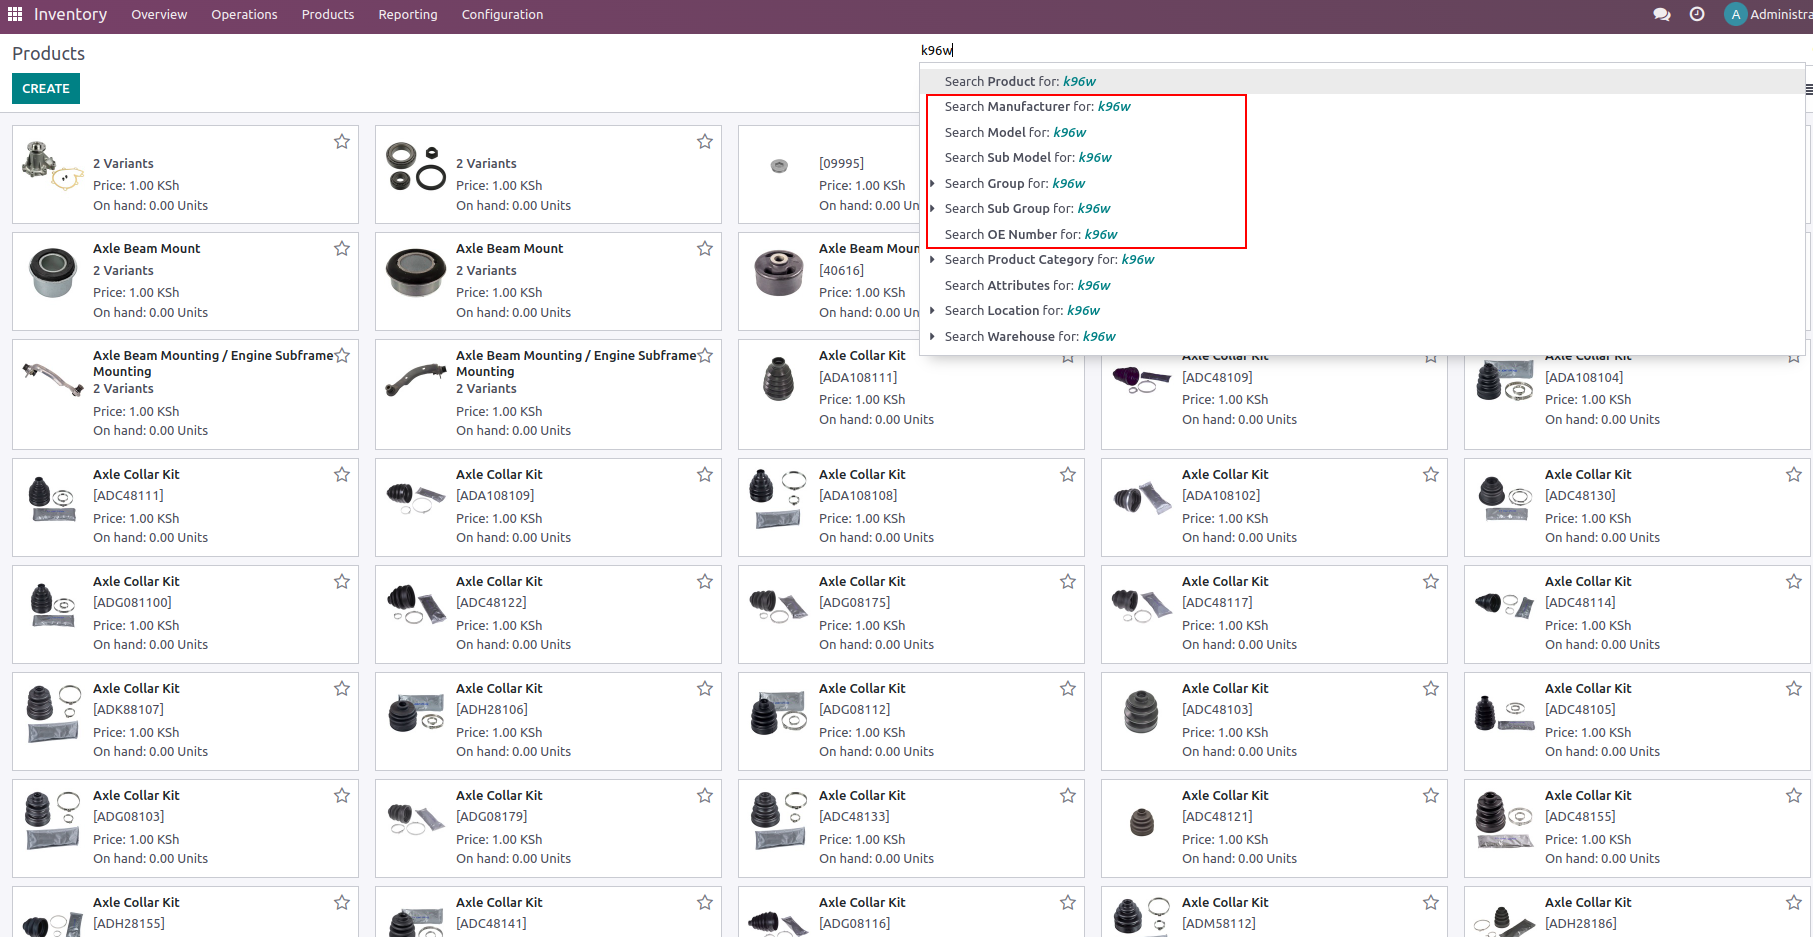The image size is (1813, 937).
Task: Open the activities clock icon
Action: click(1697, 15)
